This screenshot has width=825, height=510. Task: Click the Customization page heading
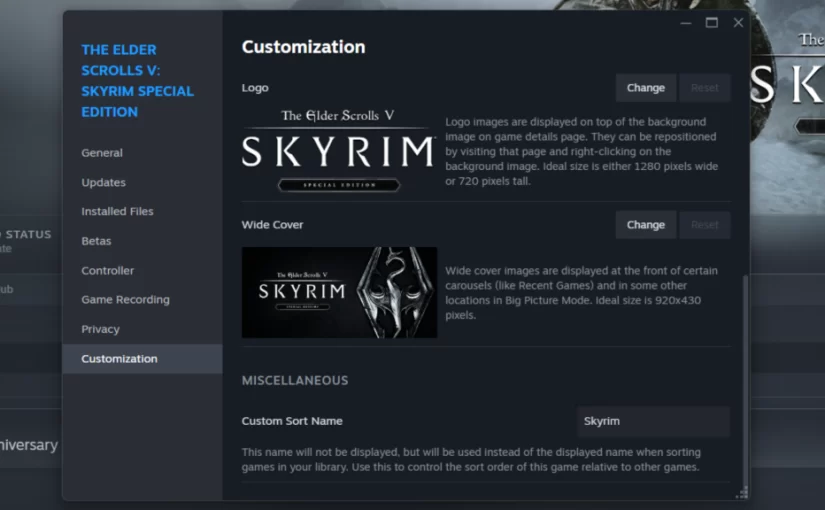304,47
